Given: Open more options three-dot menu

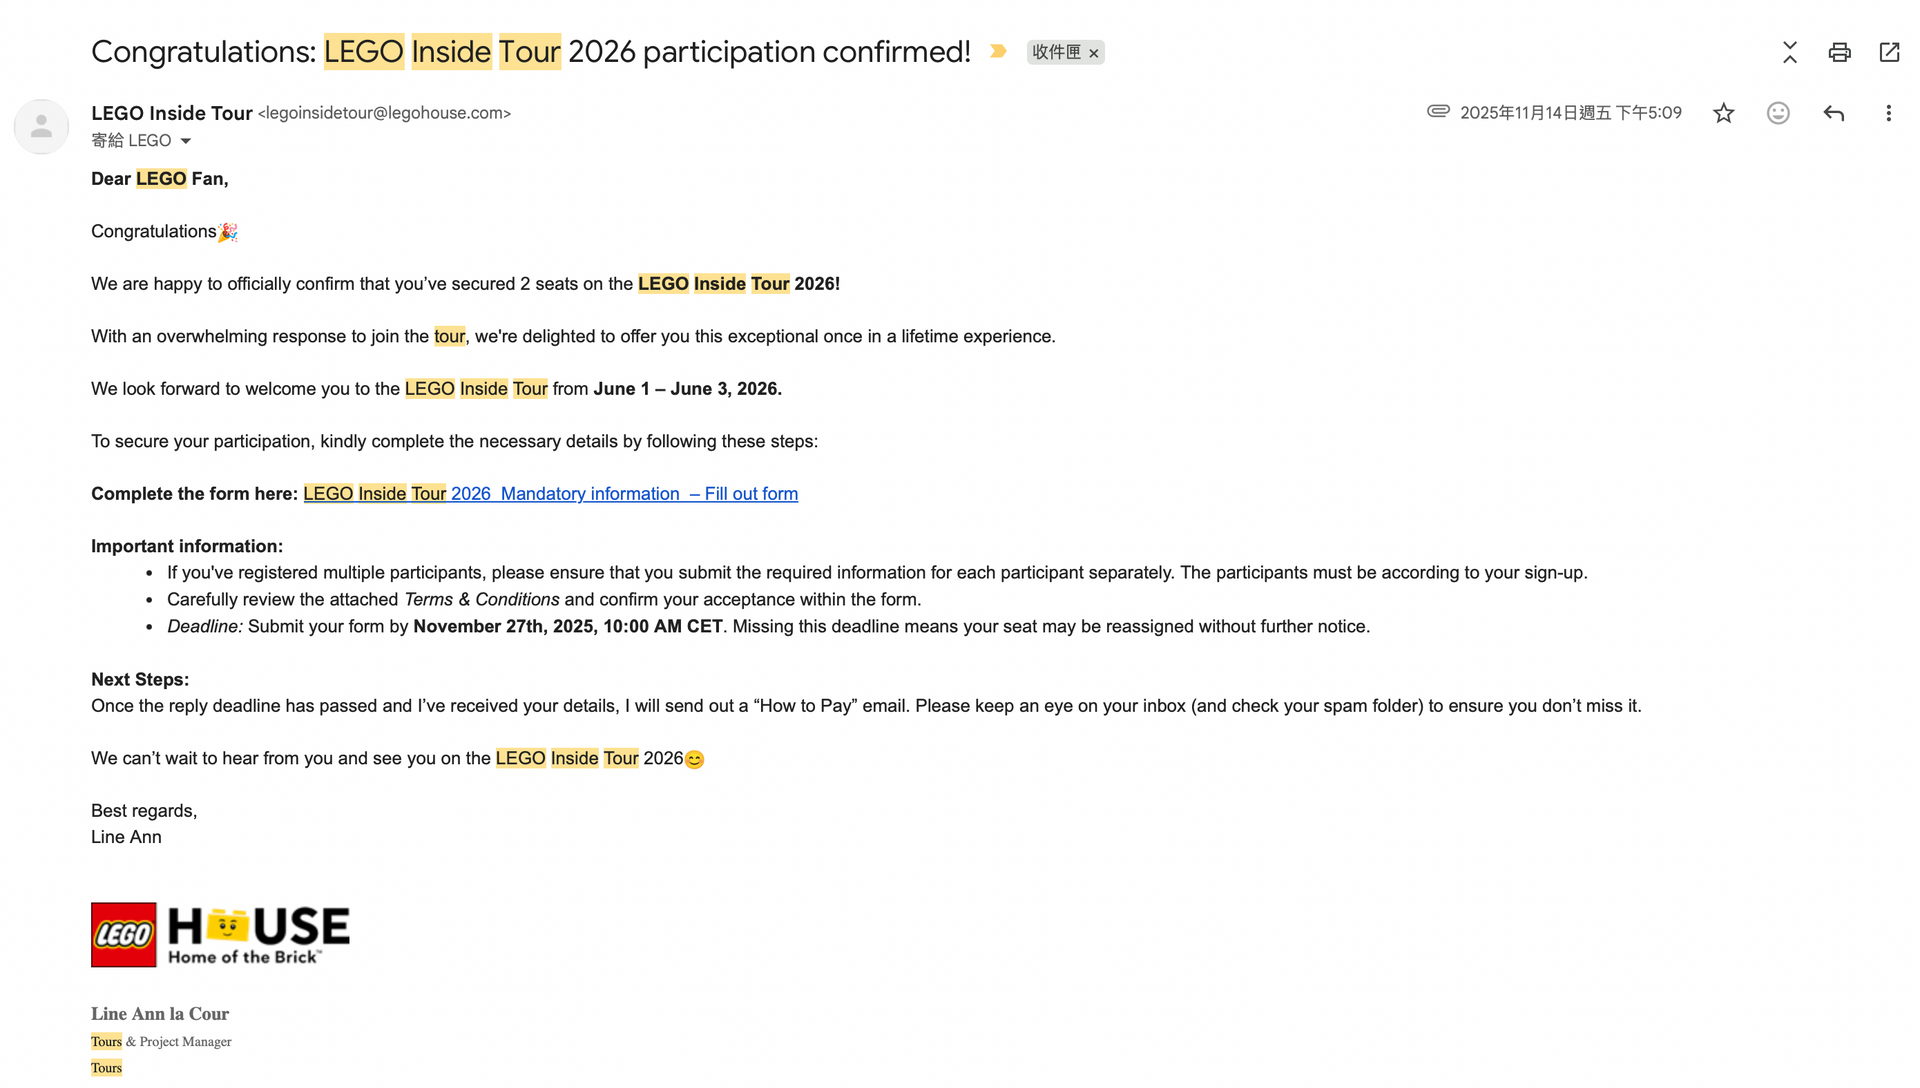Looking at the screenshot, I should pyautogui.click(x=1888, y=113).
